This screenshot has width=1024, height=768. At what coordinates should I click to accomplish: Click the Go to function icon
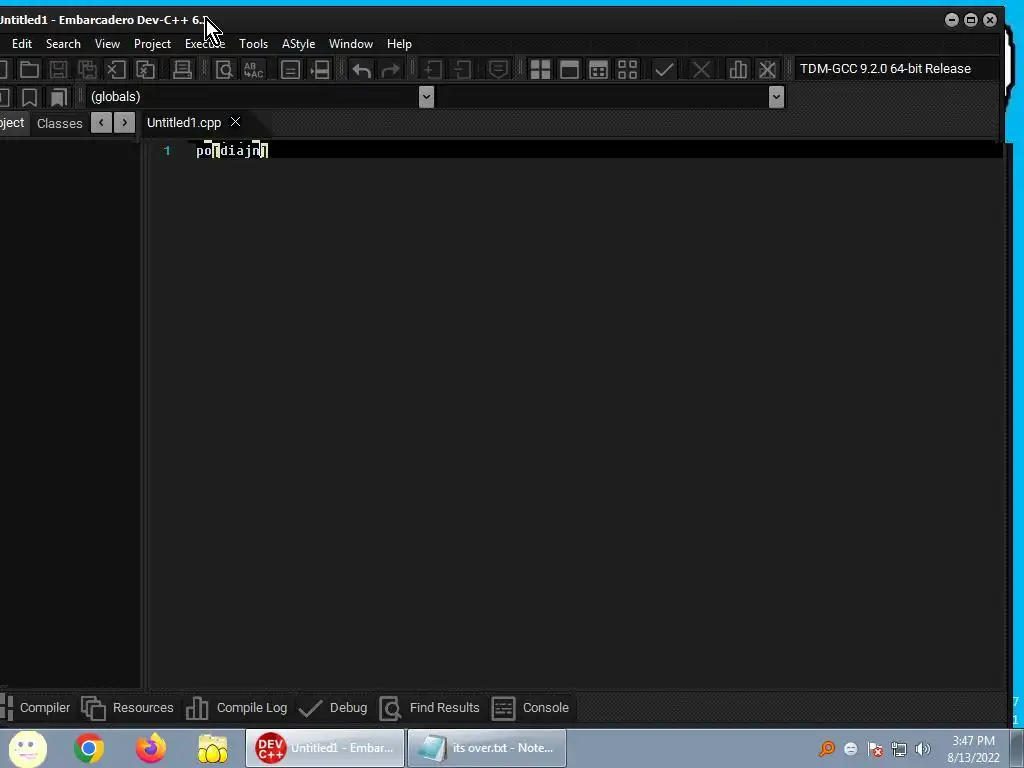pyautogui.click(x=290, y=69)
